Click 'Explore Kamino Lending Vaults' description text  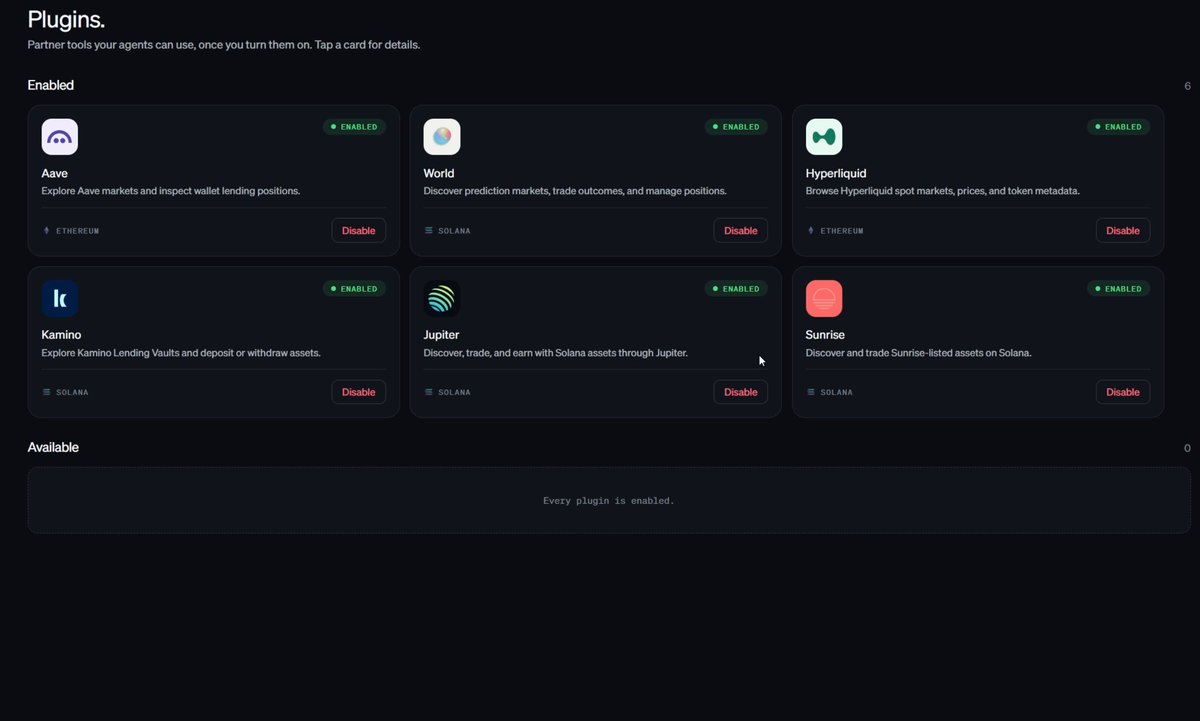point(181,353)
